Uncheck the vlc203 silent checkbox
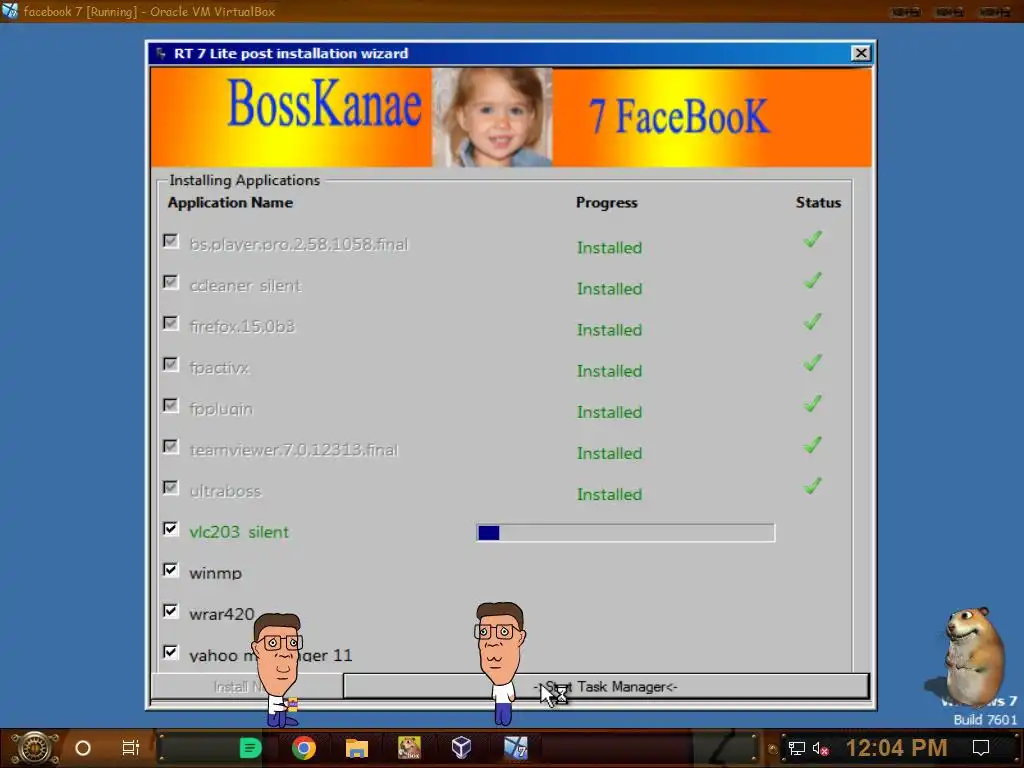 point(171,529)
